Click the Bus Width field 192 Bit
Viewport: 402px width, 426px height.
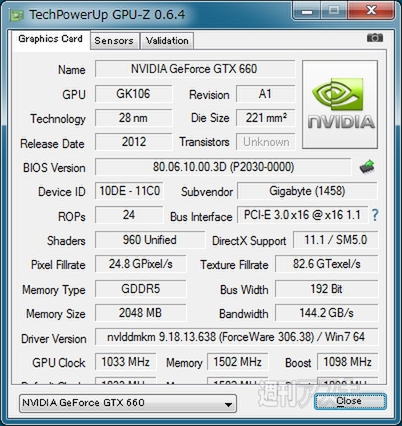(x=327, y=289)
